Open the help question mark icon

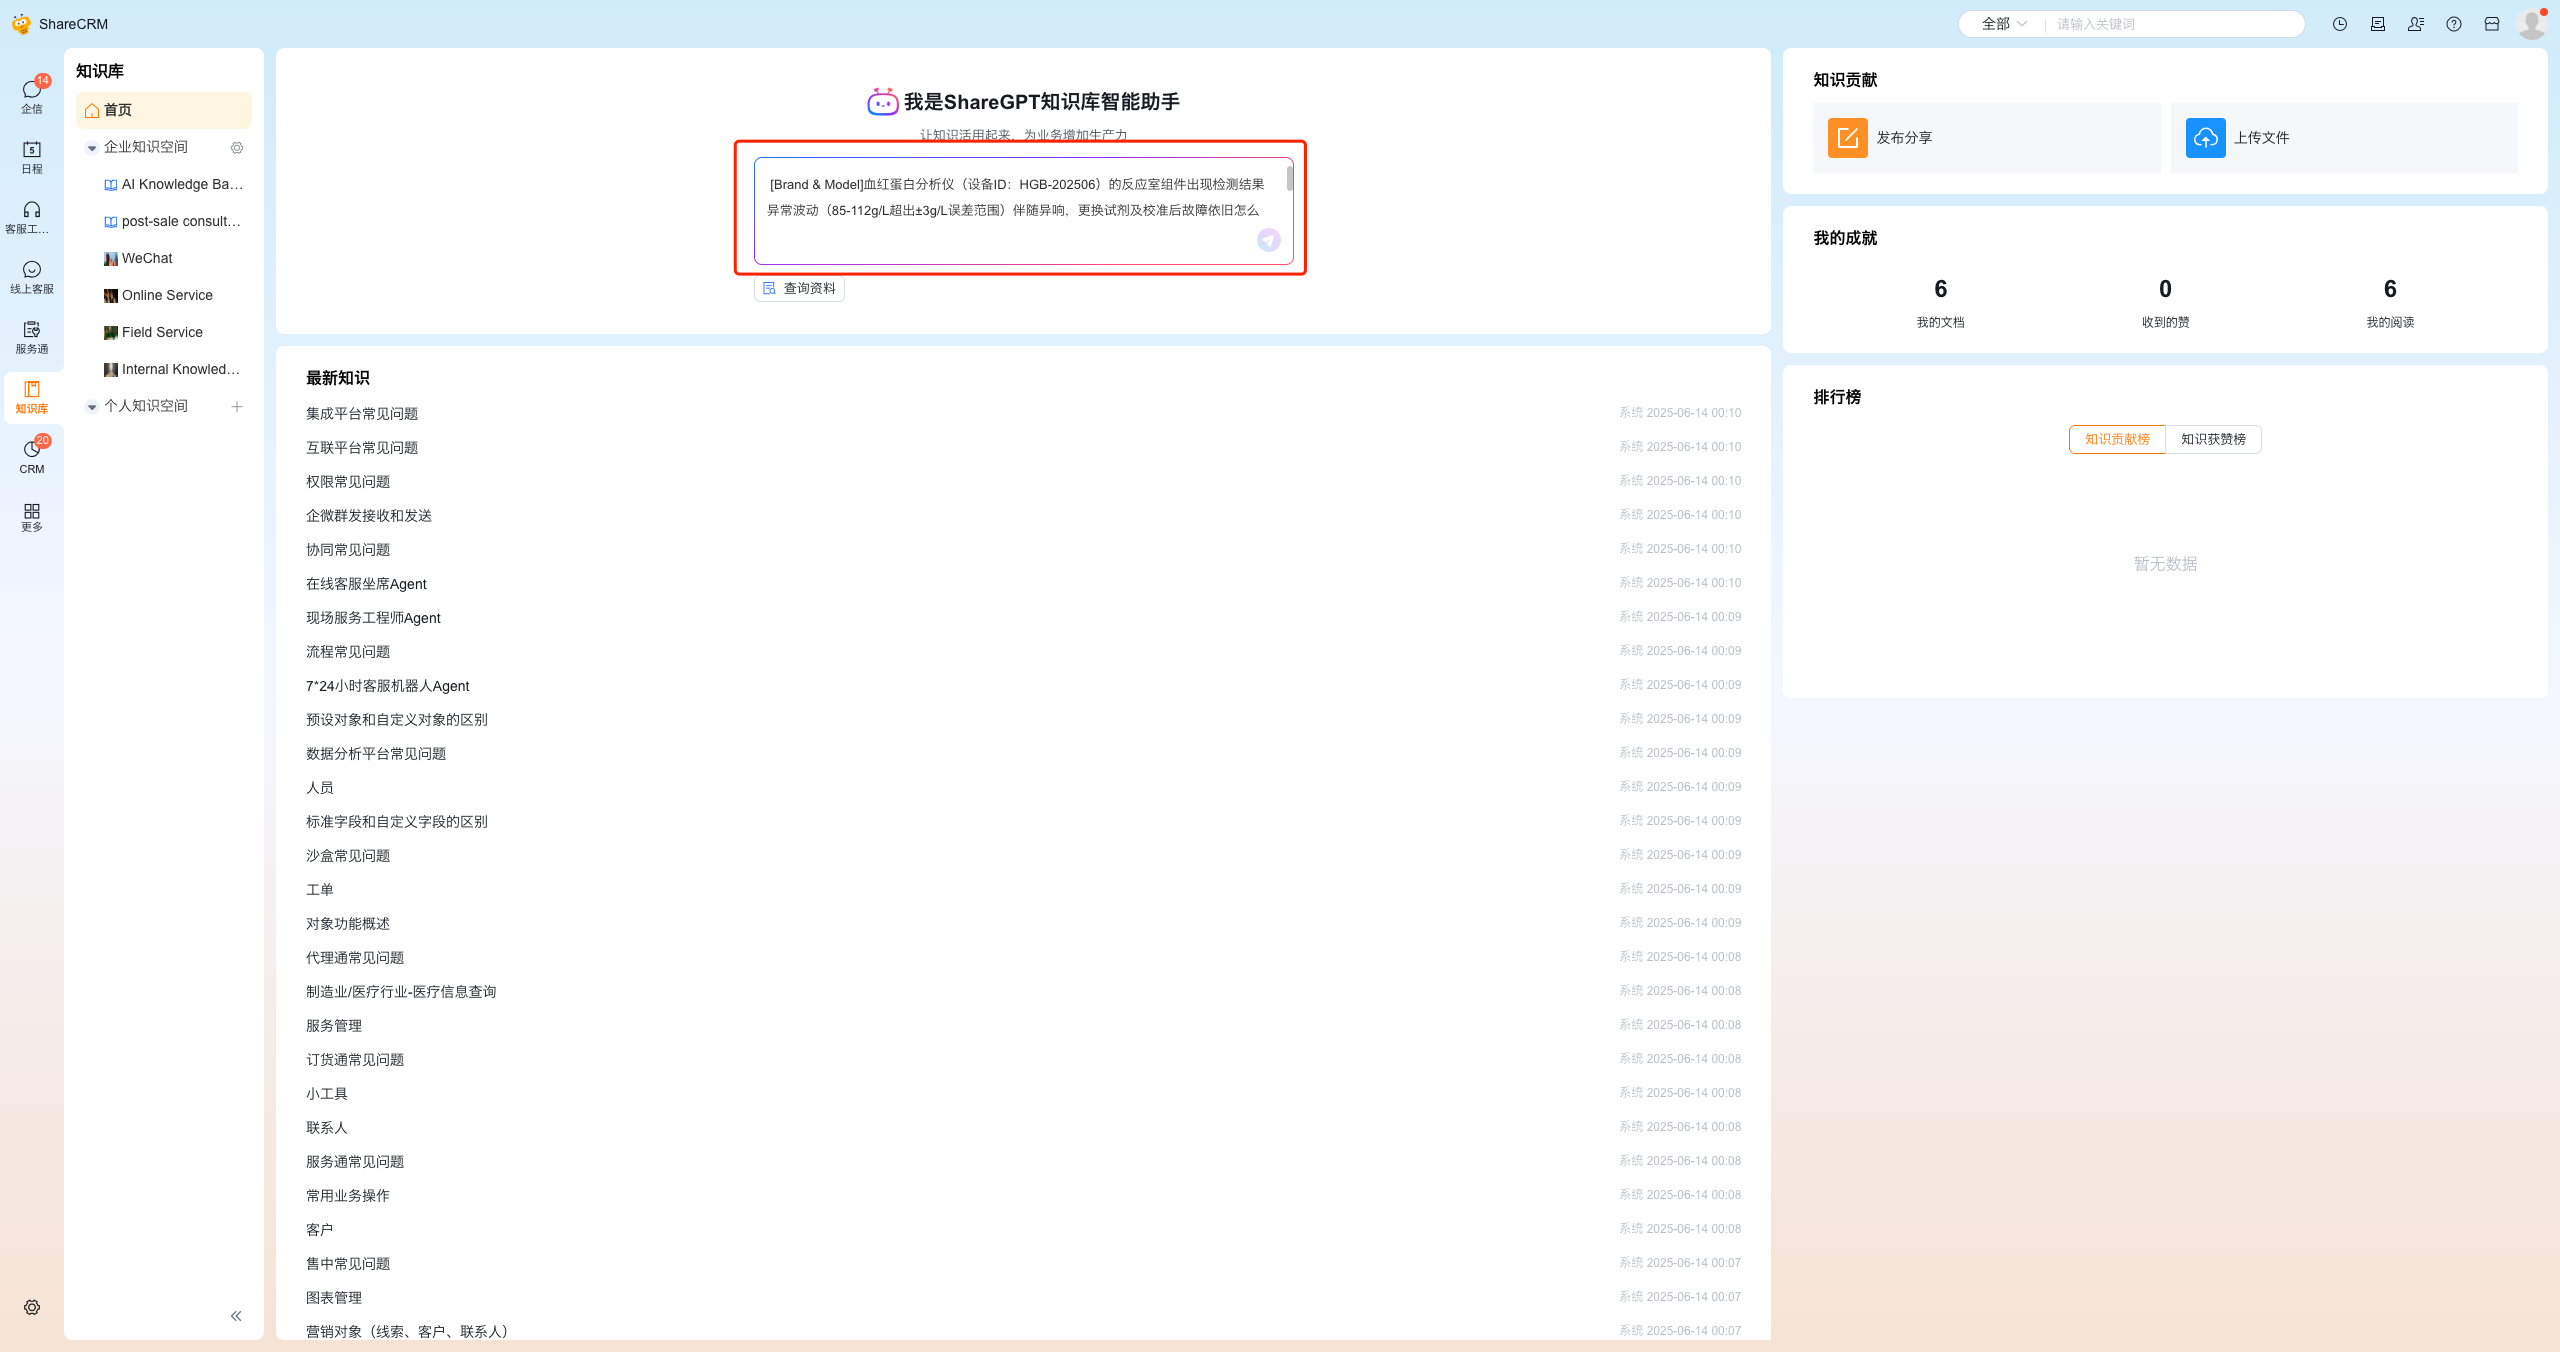(2453, 24)
